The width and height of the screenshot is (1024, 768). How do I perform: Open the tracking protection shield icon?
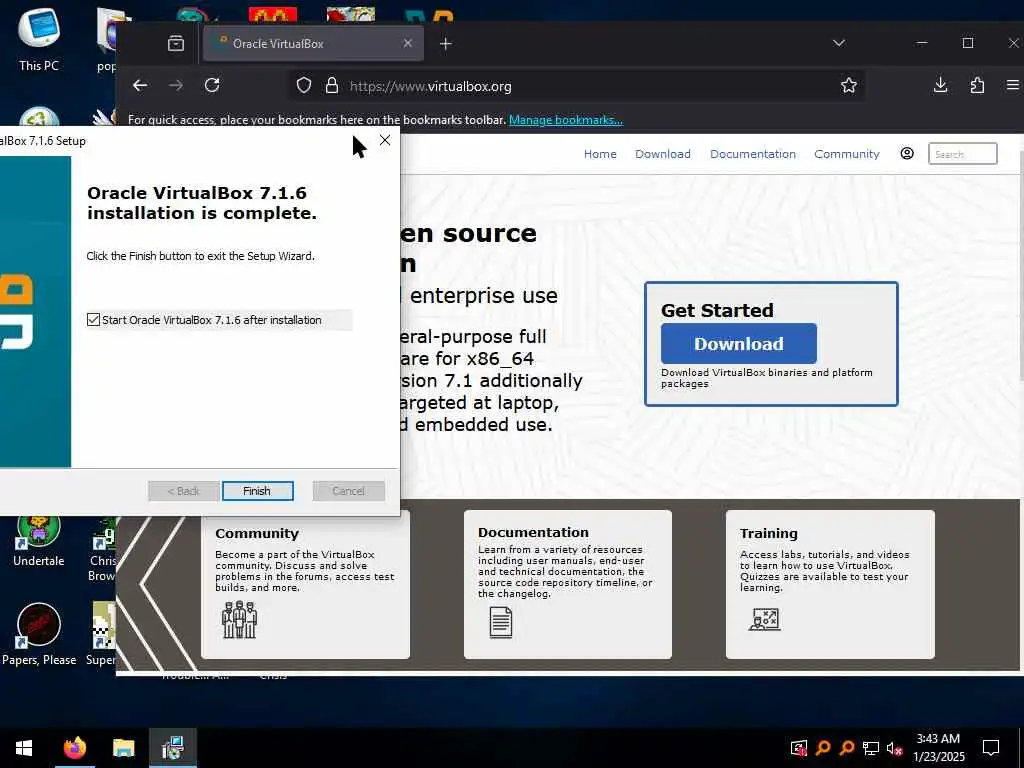(x=304, y=86)
